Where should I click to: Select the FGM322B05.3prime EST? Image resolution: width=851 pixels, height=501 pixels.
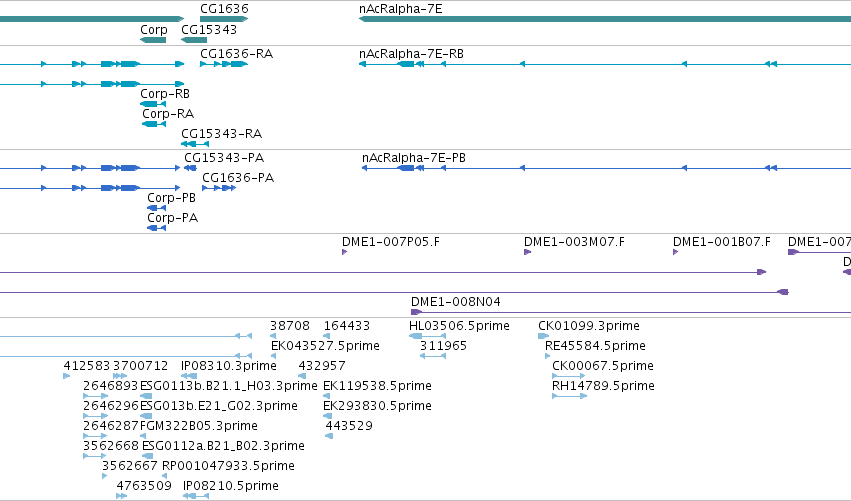(143, 436)
